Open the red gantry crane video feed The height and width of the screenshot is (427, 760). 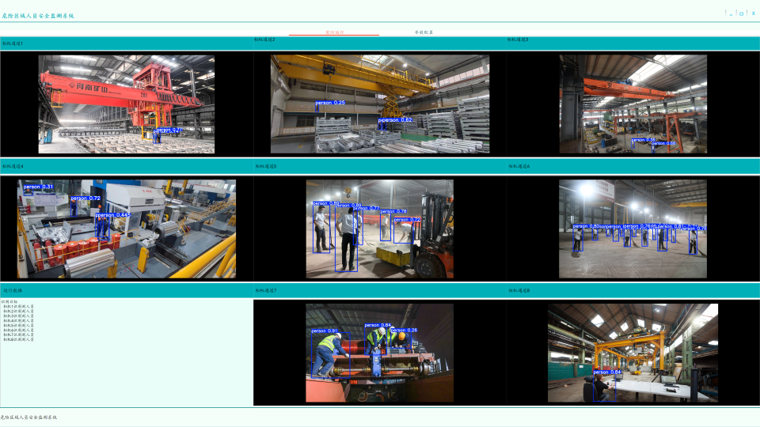[126, 104]
